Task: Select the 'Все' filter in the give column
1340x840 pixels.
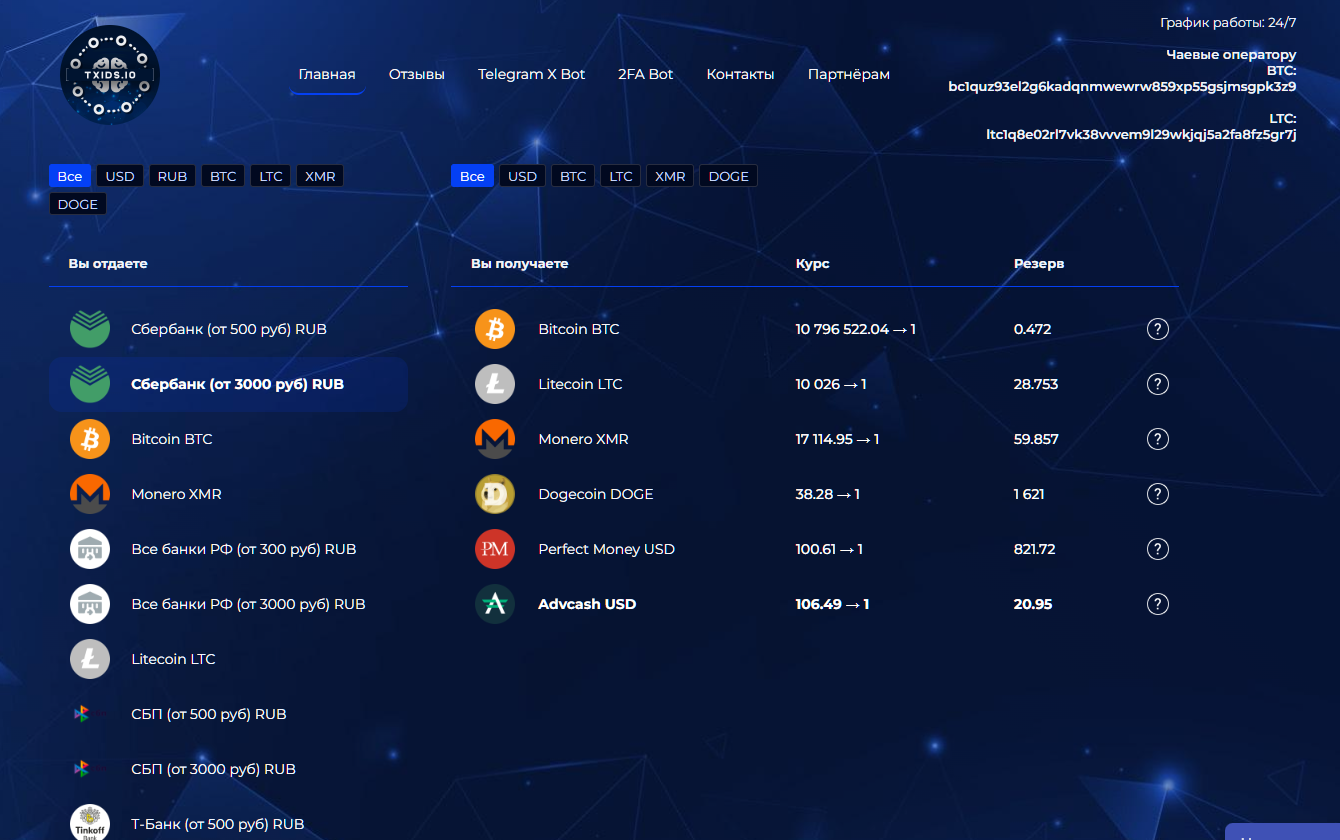Action: (x=70, y=176)
